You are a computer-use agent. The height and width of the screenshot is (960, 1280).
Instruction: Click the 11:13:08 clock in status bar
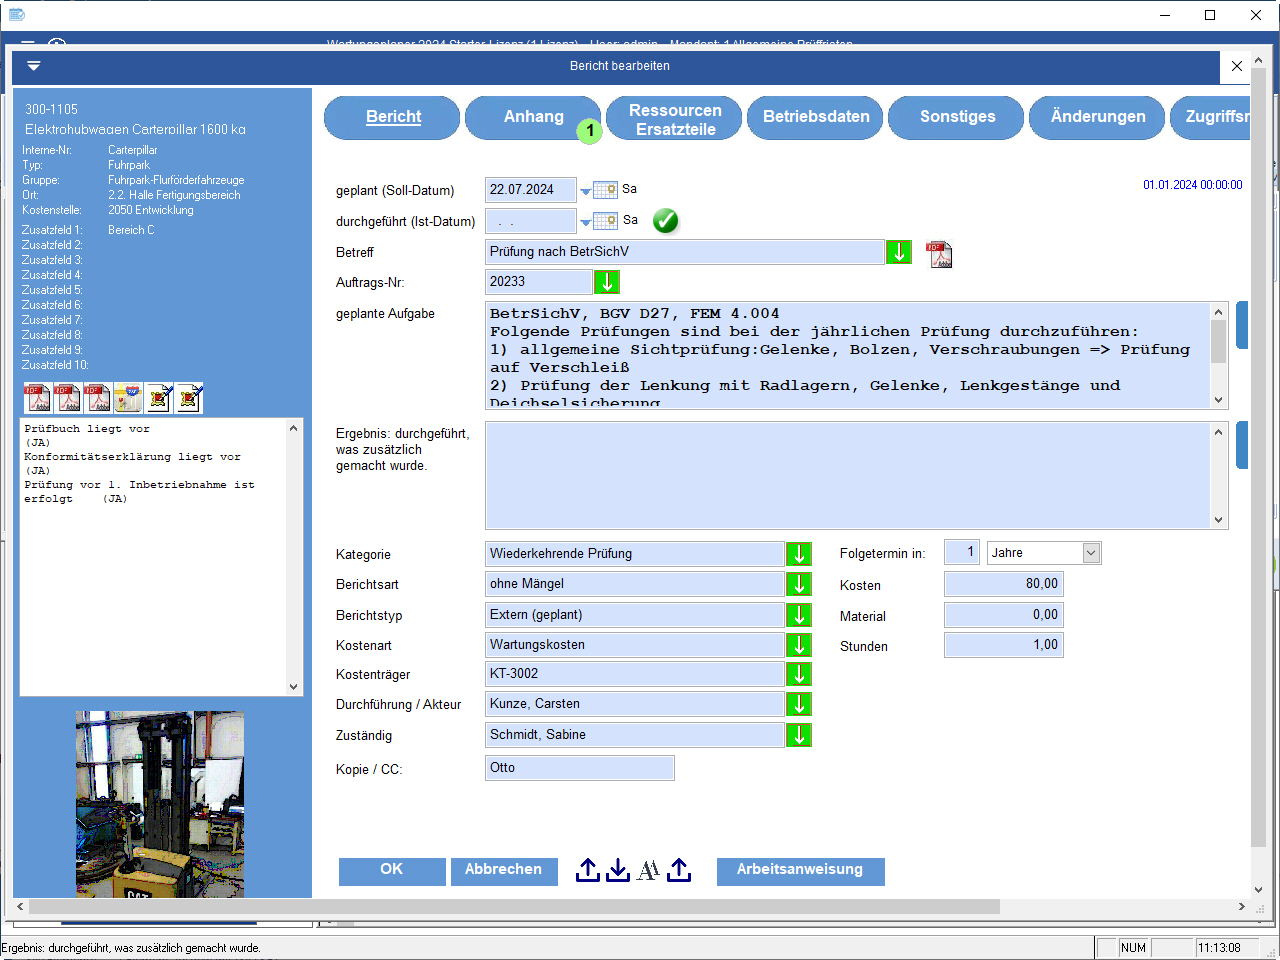click(1219, 948)
